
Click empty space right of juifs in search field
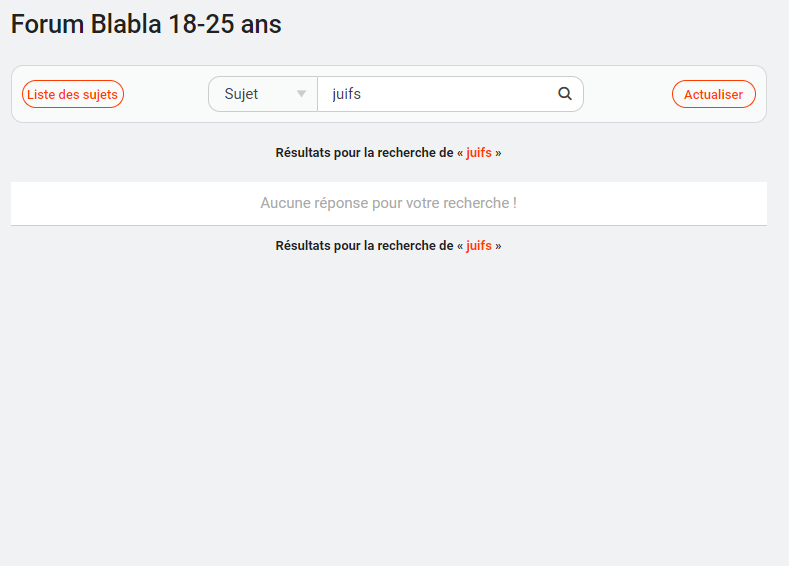click(x=460, y=94)
